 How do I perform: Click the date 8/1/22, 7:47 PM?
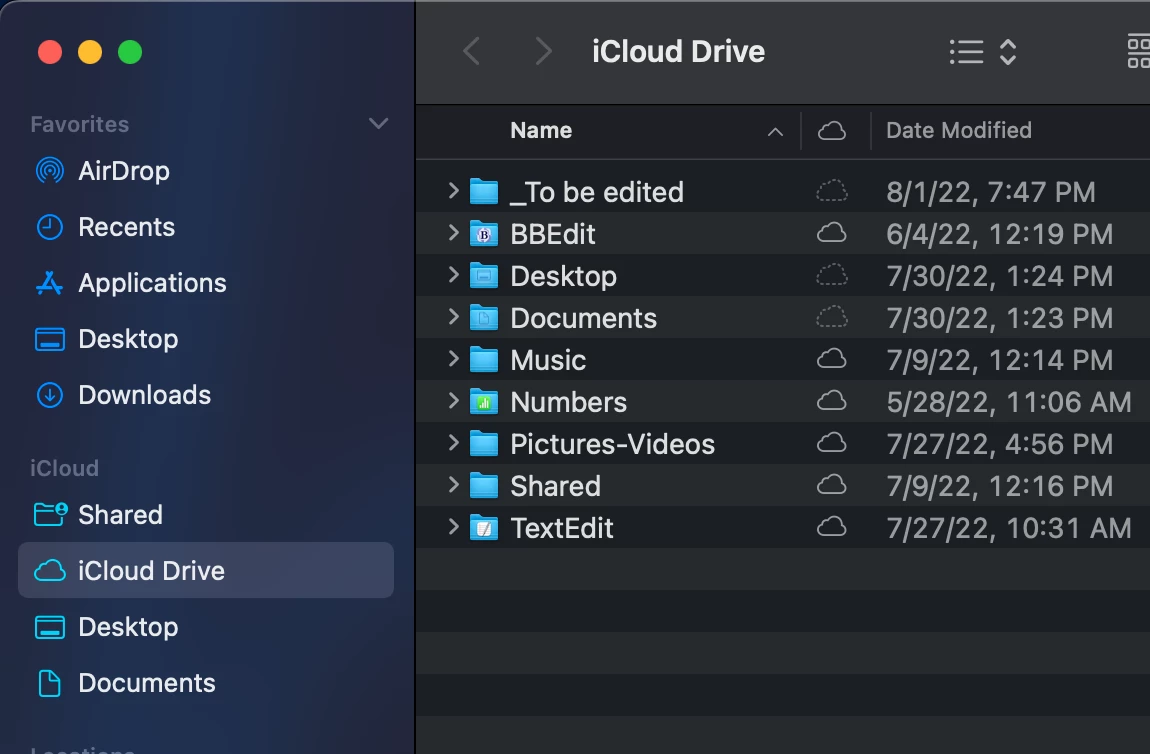(x=991, y=192)
